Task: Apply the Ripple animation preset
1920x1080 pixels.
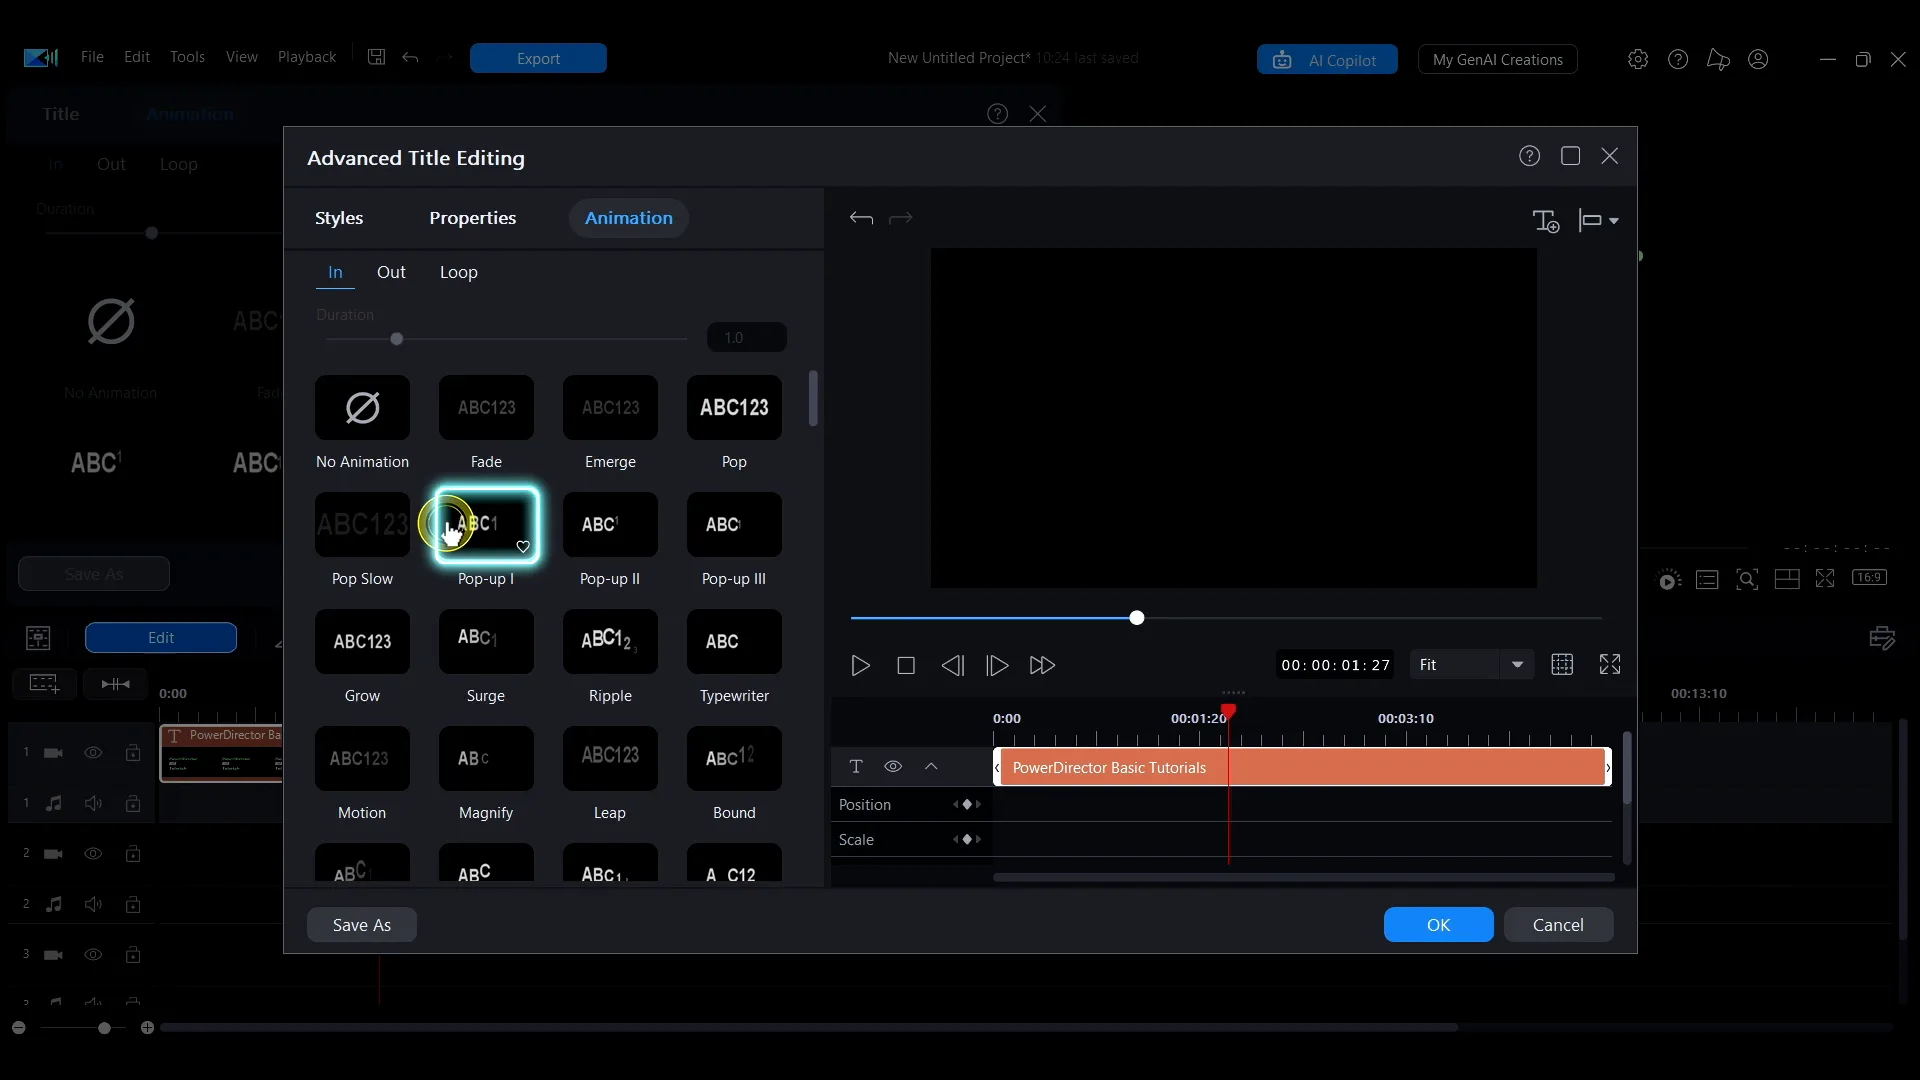Action: coord(610,642)
